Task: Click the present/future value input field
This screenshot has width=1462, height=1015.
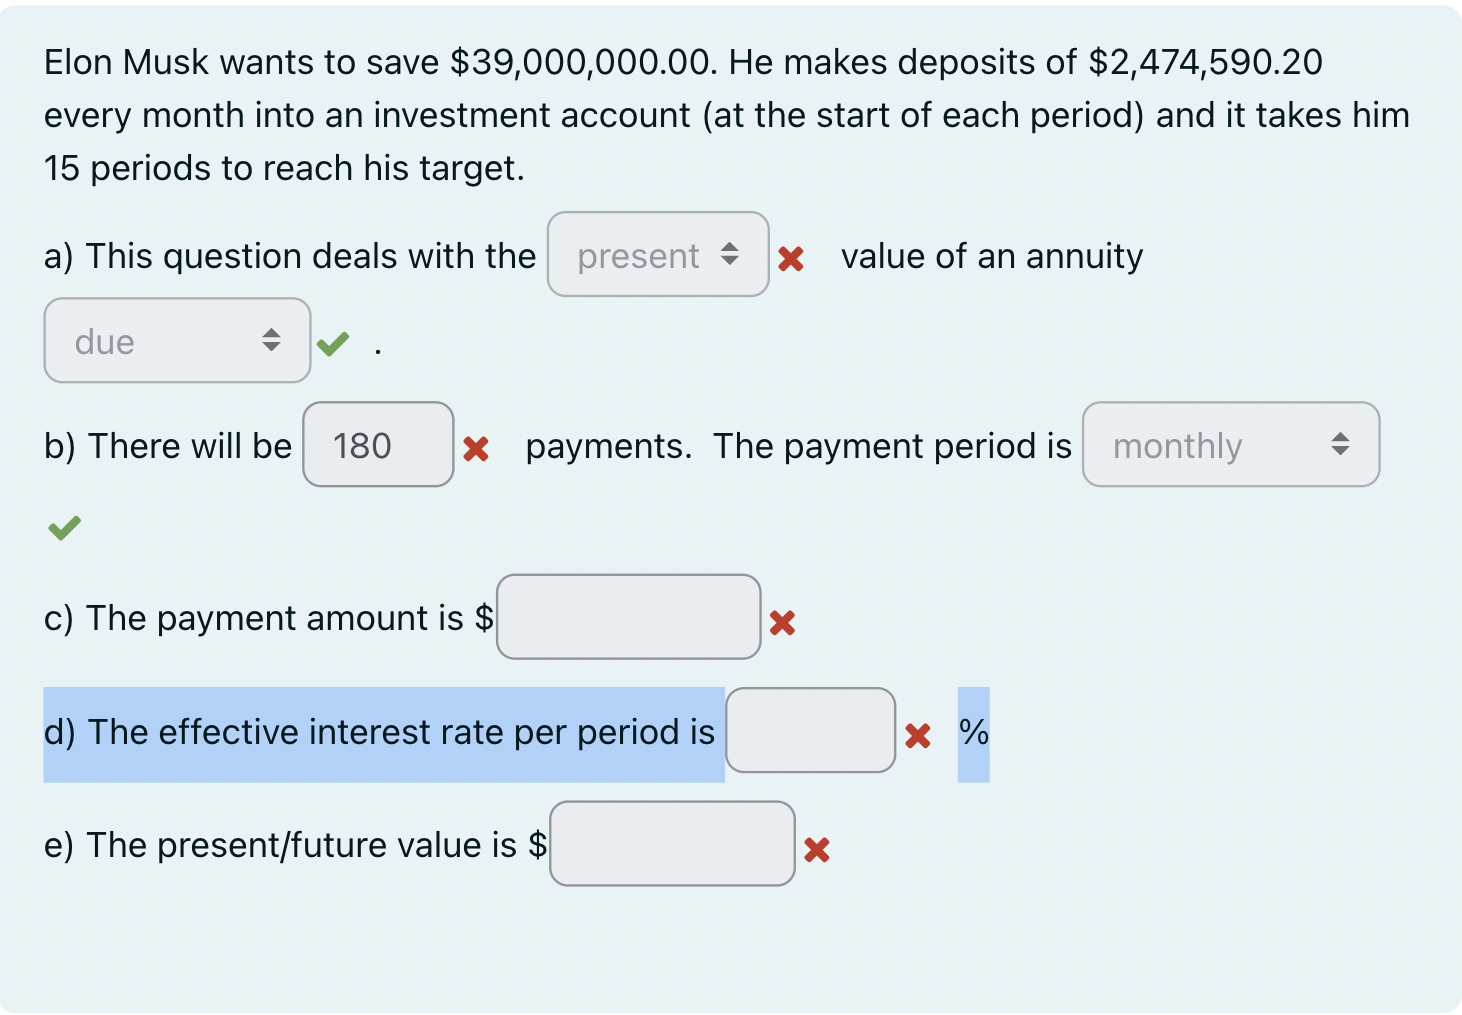Action: (x=672, y=845)
